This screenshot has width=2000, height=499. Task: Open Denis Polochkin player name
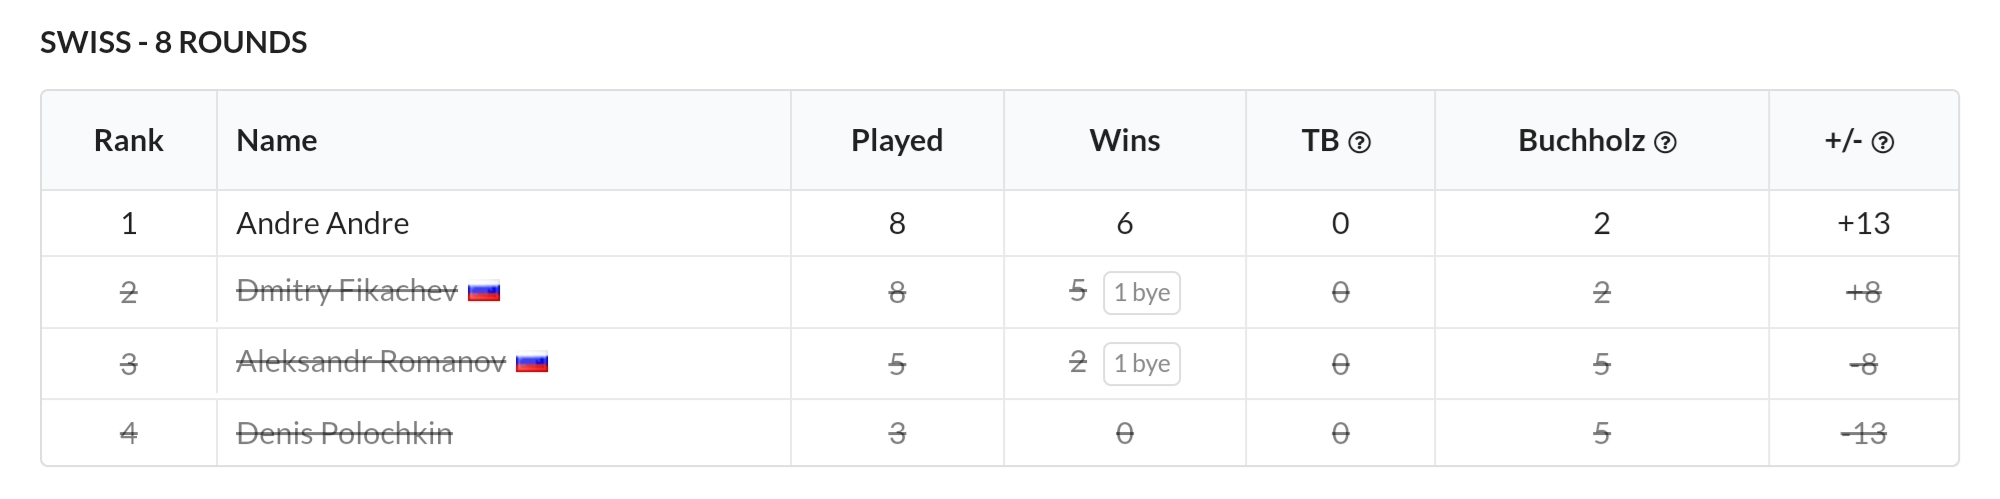click(344, 433)
